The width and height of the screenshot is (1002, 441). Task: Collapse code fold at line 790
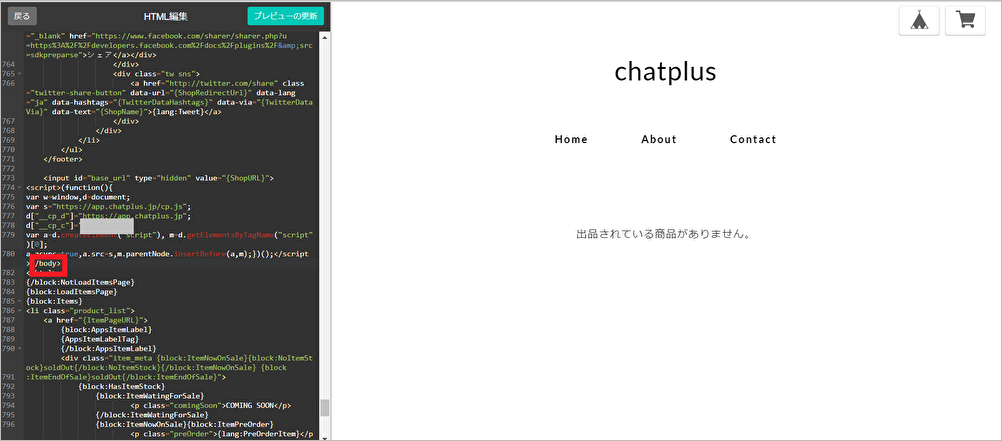20,348
